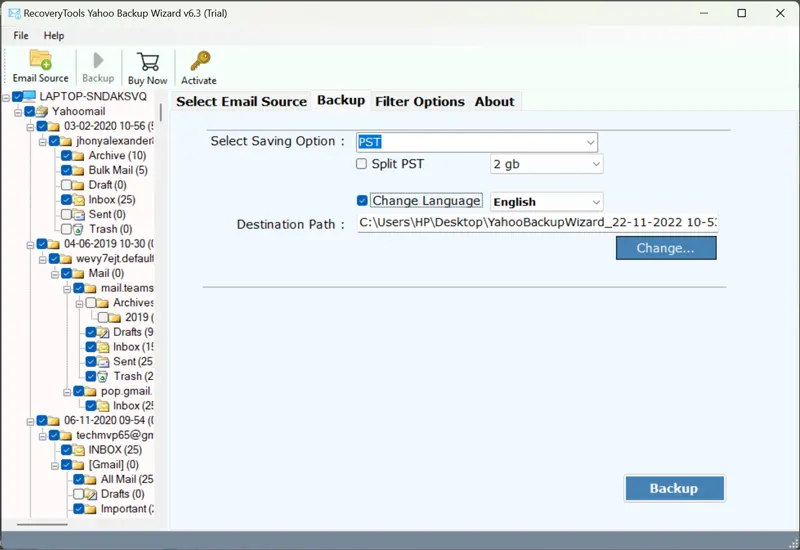Open the Buy Now cart icon
Screen dimensions: 800x550
148,61
